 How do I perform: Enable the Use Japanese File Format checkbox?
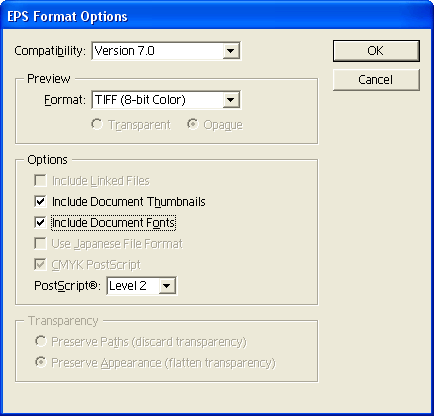point(40,244)
